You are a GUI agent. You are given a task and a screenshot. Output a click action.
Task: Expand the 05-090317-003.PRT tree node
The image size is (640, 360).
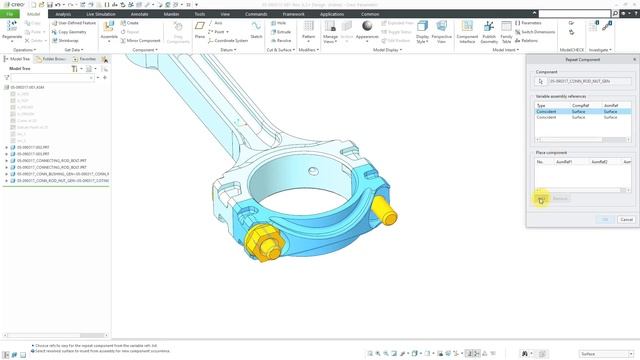click(x=7, y=154)
